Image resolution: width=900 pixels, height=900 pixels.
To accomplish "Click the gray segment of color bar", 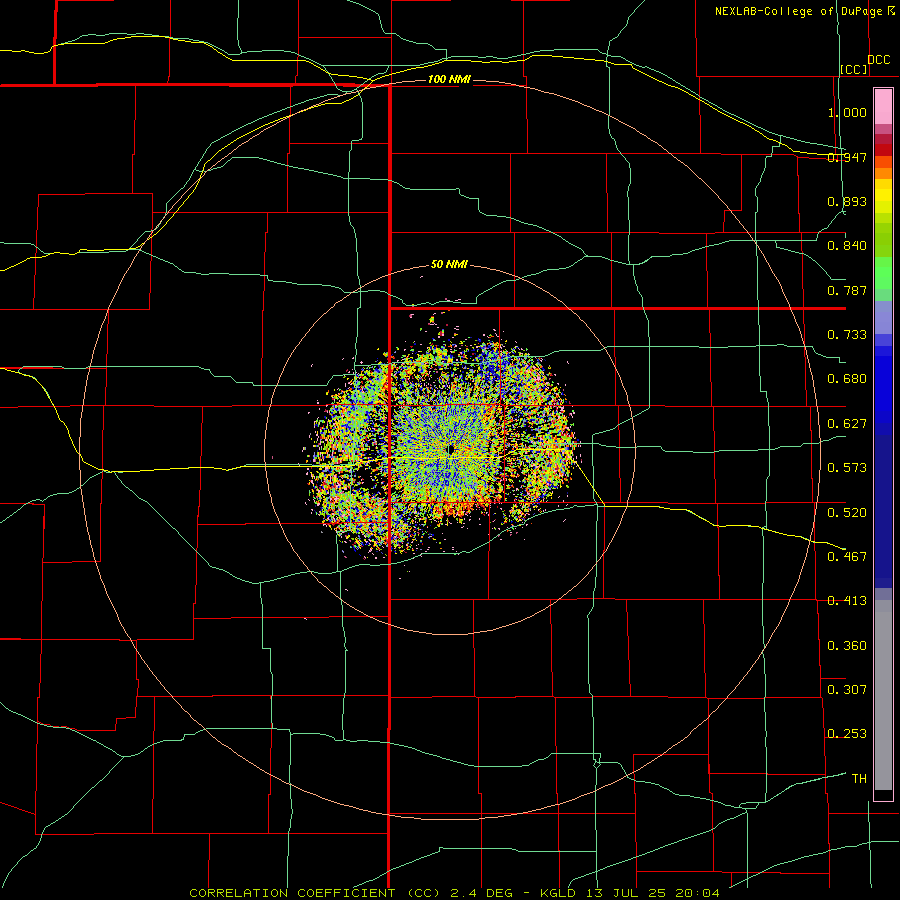I will 883,695.
